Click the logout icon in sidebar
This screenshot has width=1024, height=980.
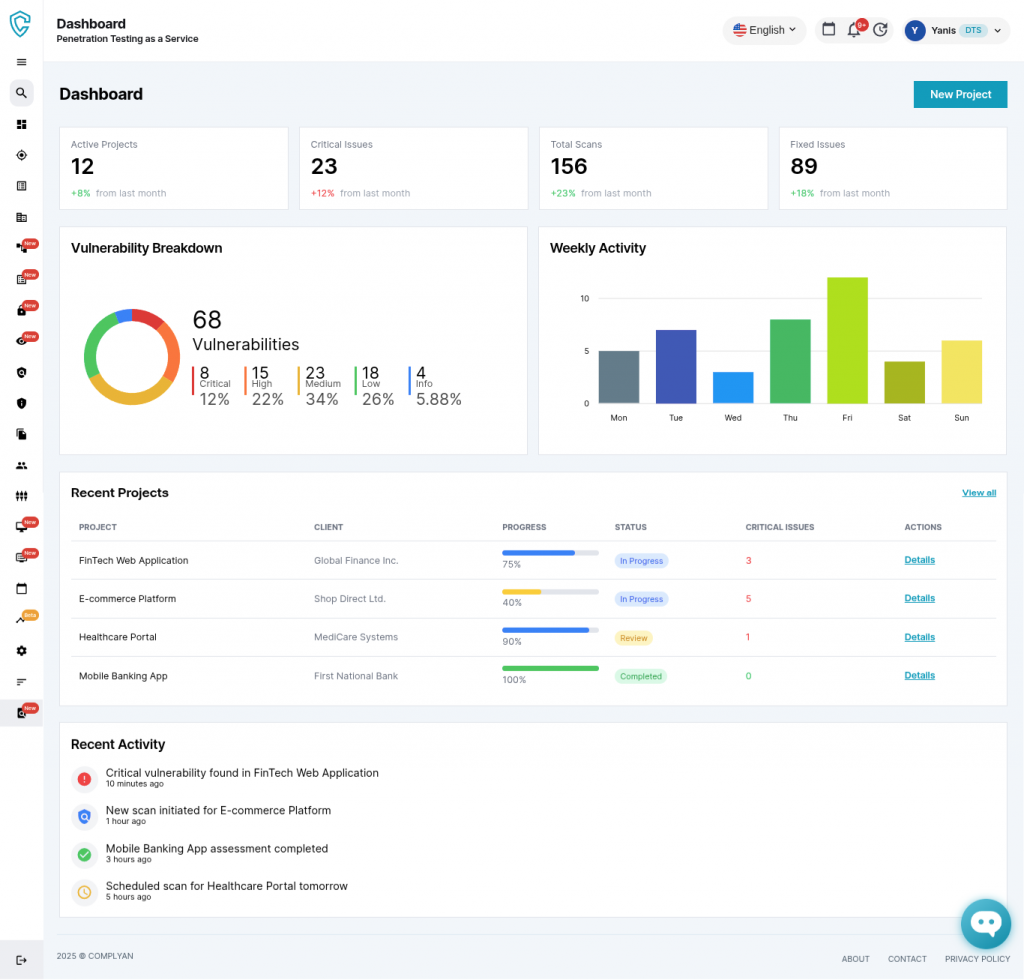(21, 960)
